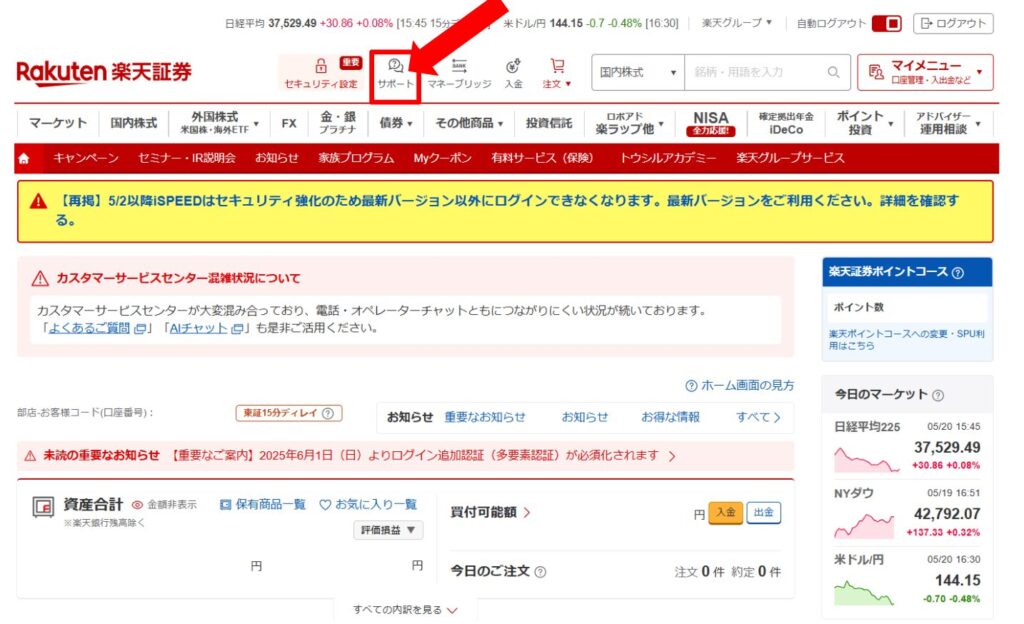Screen dimensions: 1024x624
Task: Click help icon next to 楽天証券ポイントコース
Action: click(957, 273)
